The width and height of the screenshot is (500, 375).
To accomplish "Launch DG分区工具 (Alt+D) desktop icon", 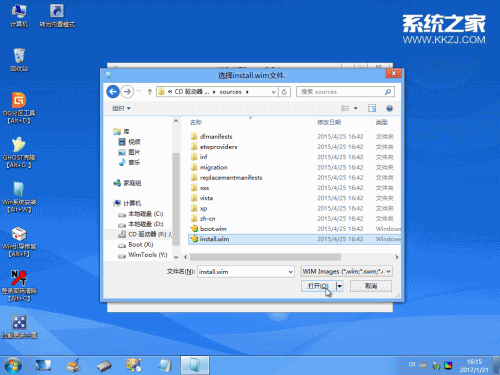I will [19, 108].
